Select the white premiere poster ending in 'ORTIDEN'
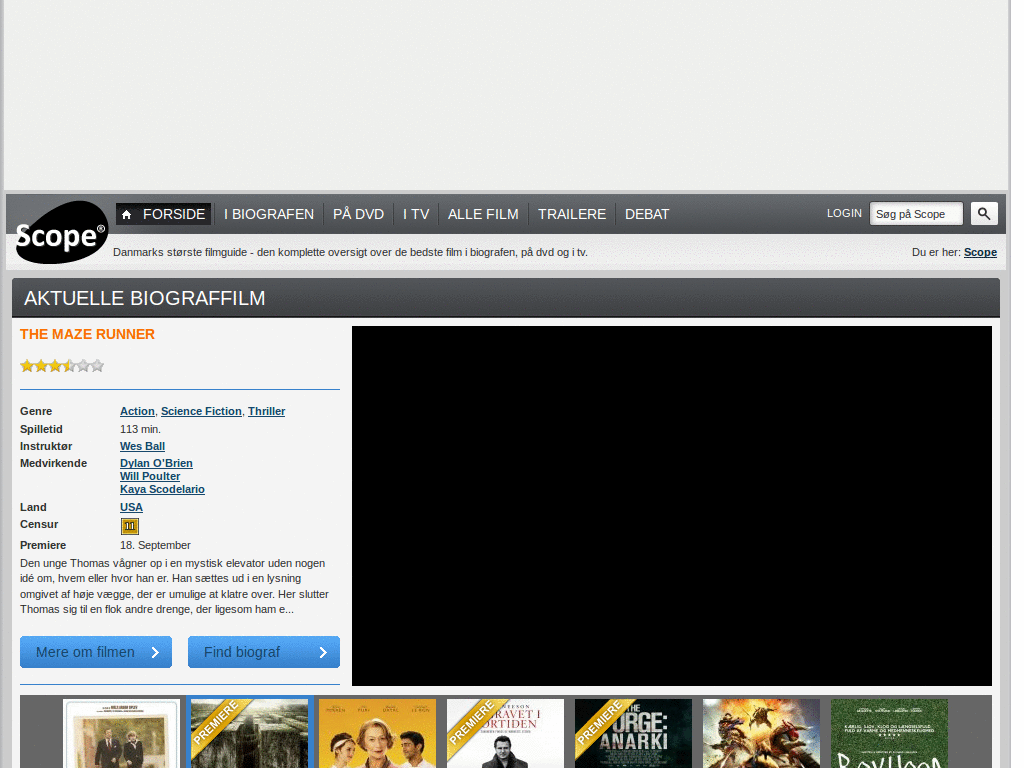 click(505, 733)
